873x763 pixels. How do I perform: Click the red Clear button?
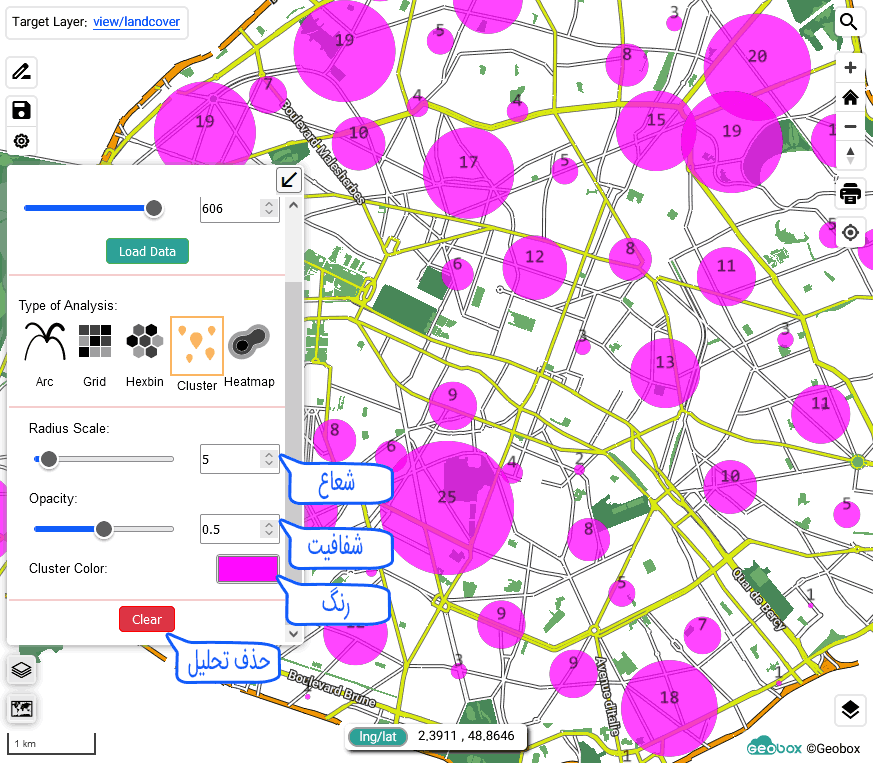147,619
